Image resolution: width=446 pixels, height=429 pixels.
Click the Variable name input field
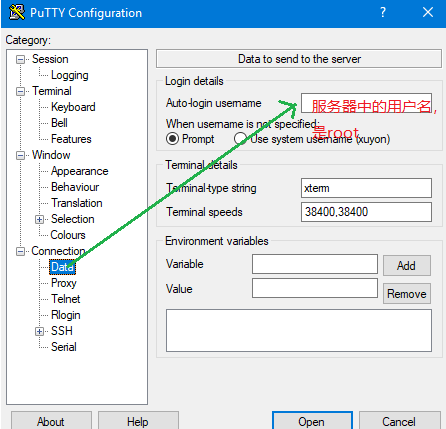(315, 264)
